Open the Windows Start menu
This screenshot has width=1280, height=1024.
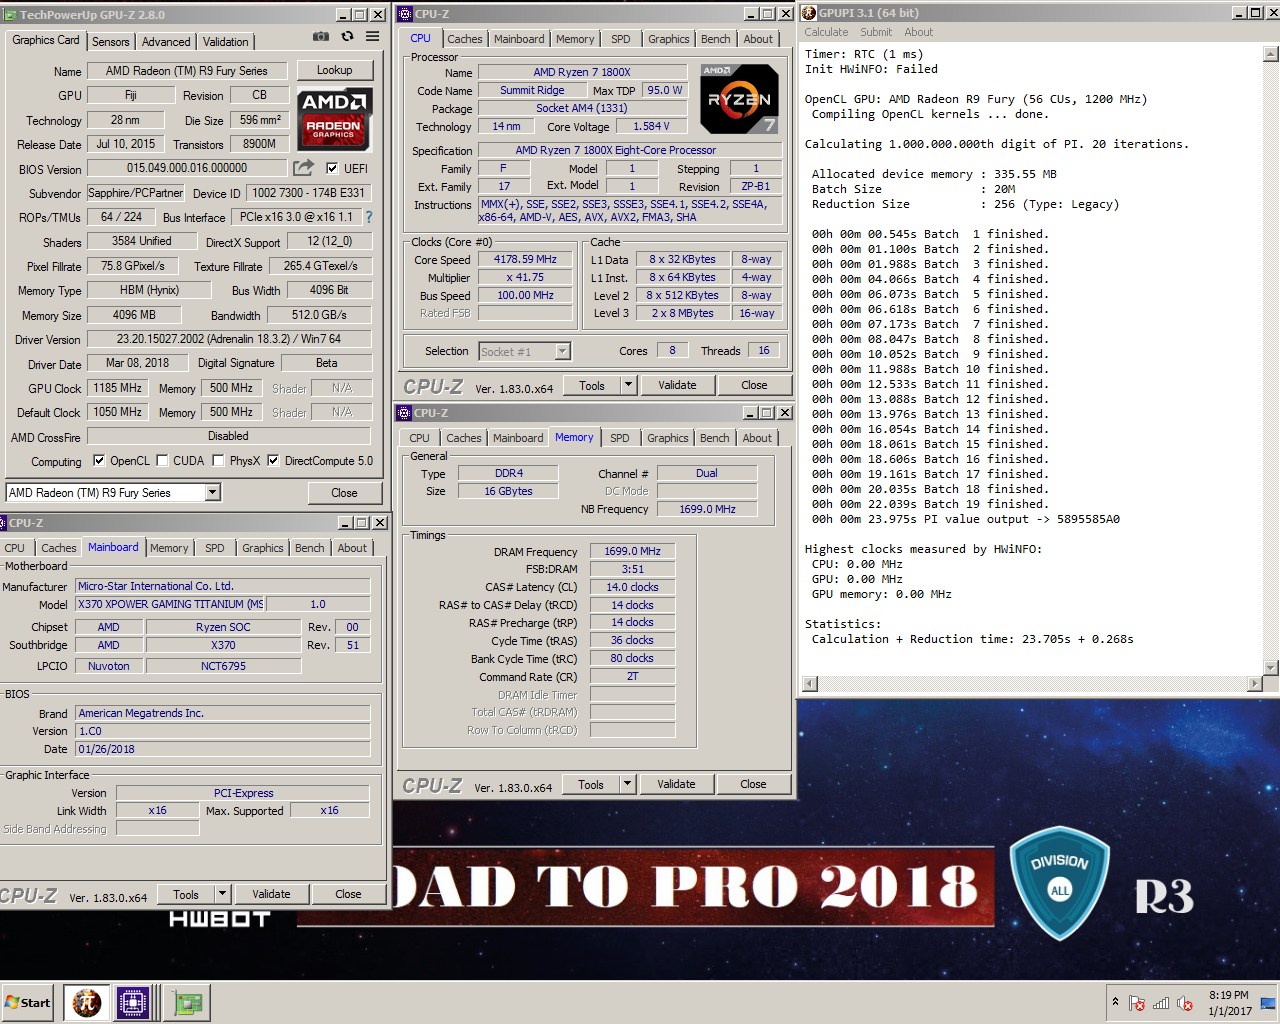28,1002
